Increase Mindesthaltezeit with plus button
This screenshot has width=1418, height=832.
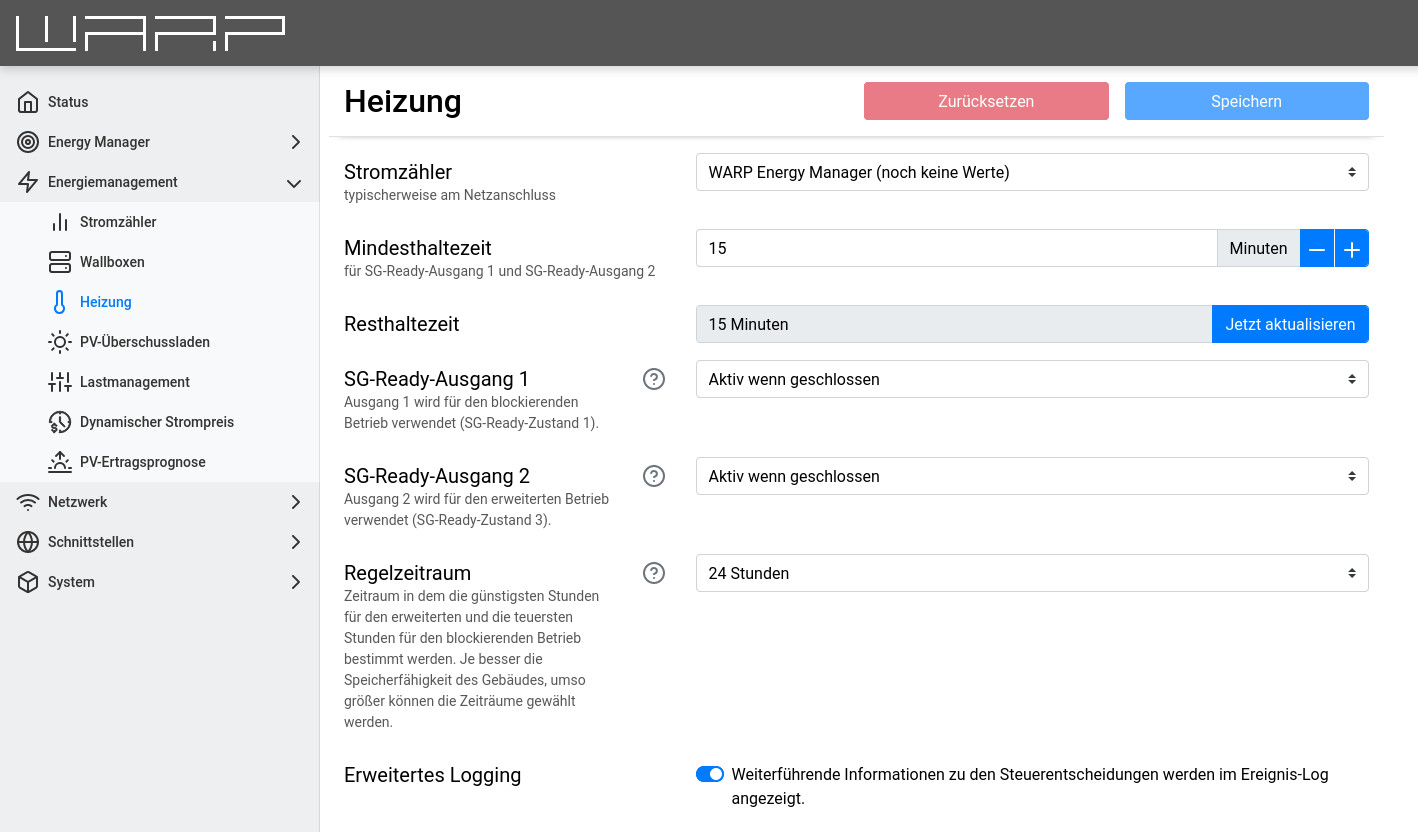pos(1351,249)
